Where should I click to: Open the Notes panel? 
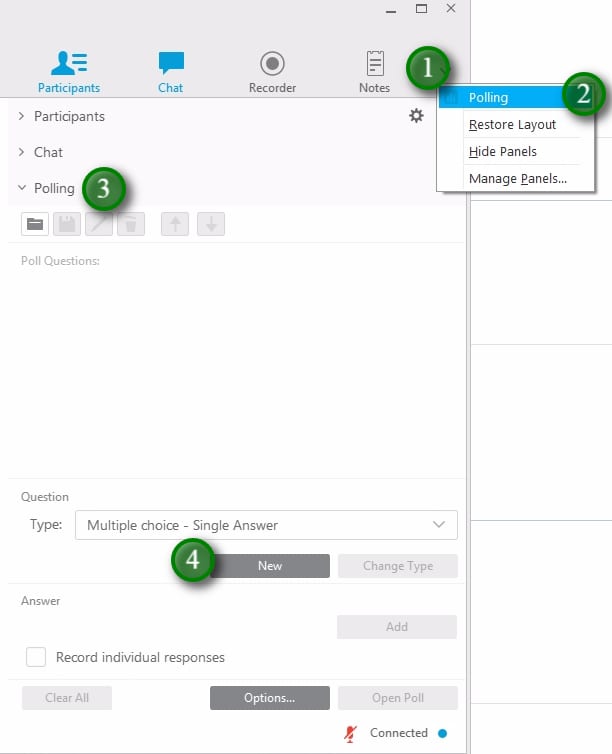point(375,63)
